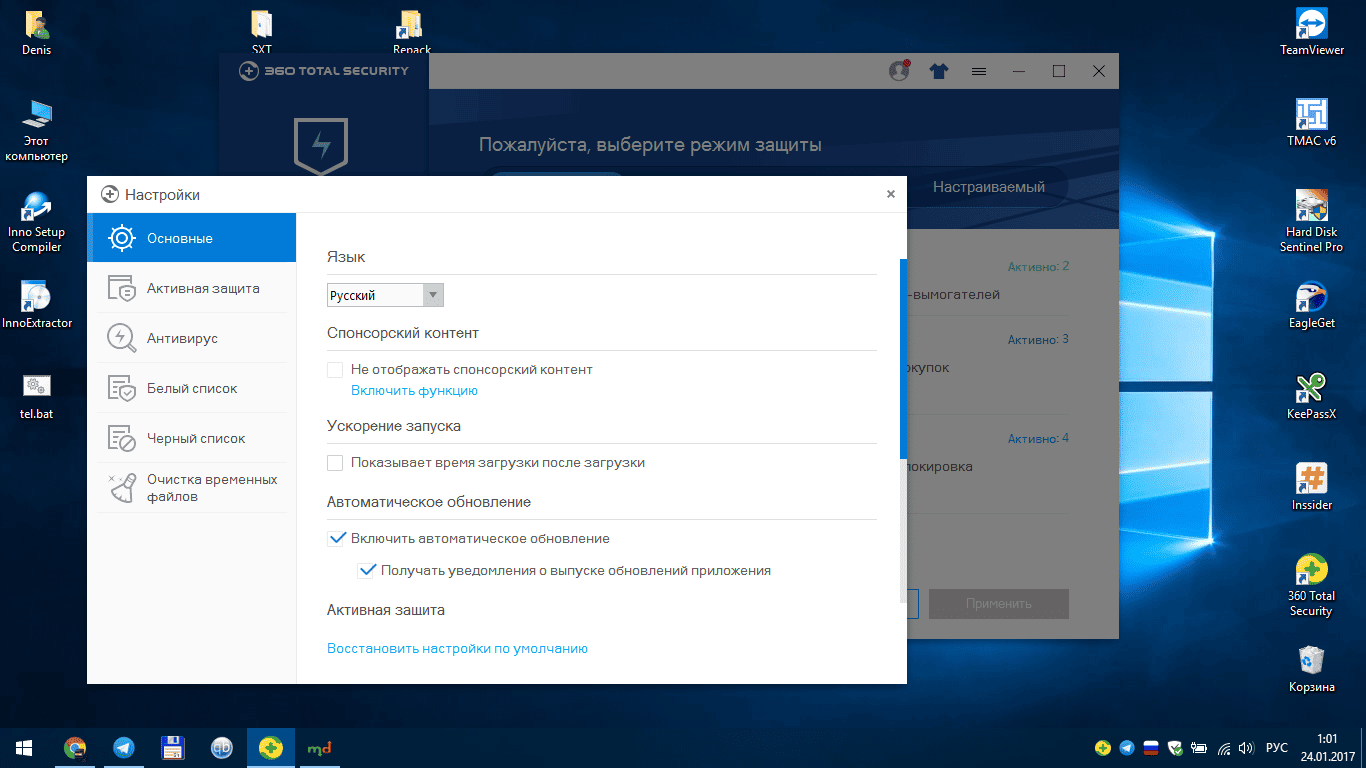
Task: Click the Telegram tray icon
Action: (1127, 748)
